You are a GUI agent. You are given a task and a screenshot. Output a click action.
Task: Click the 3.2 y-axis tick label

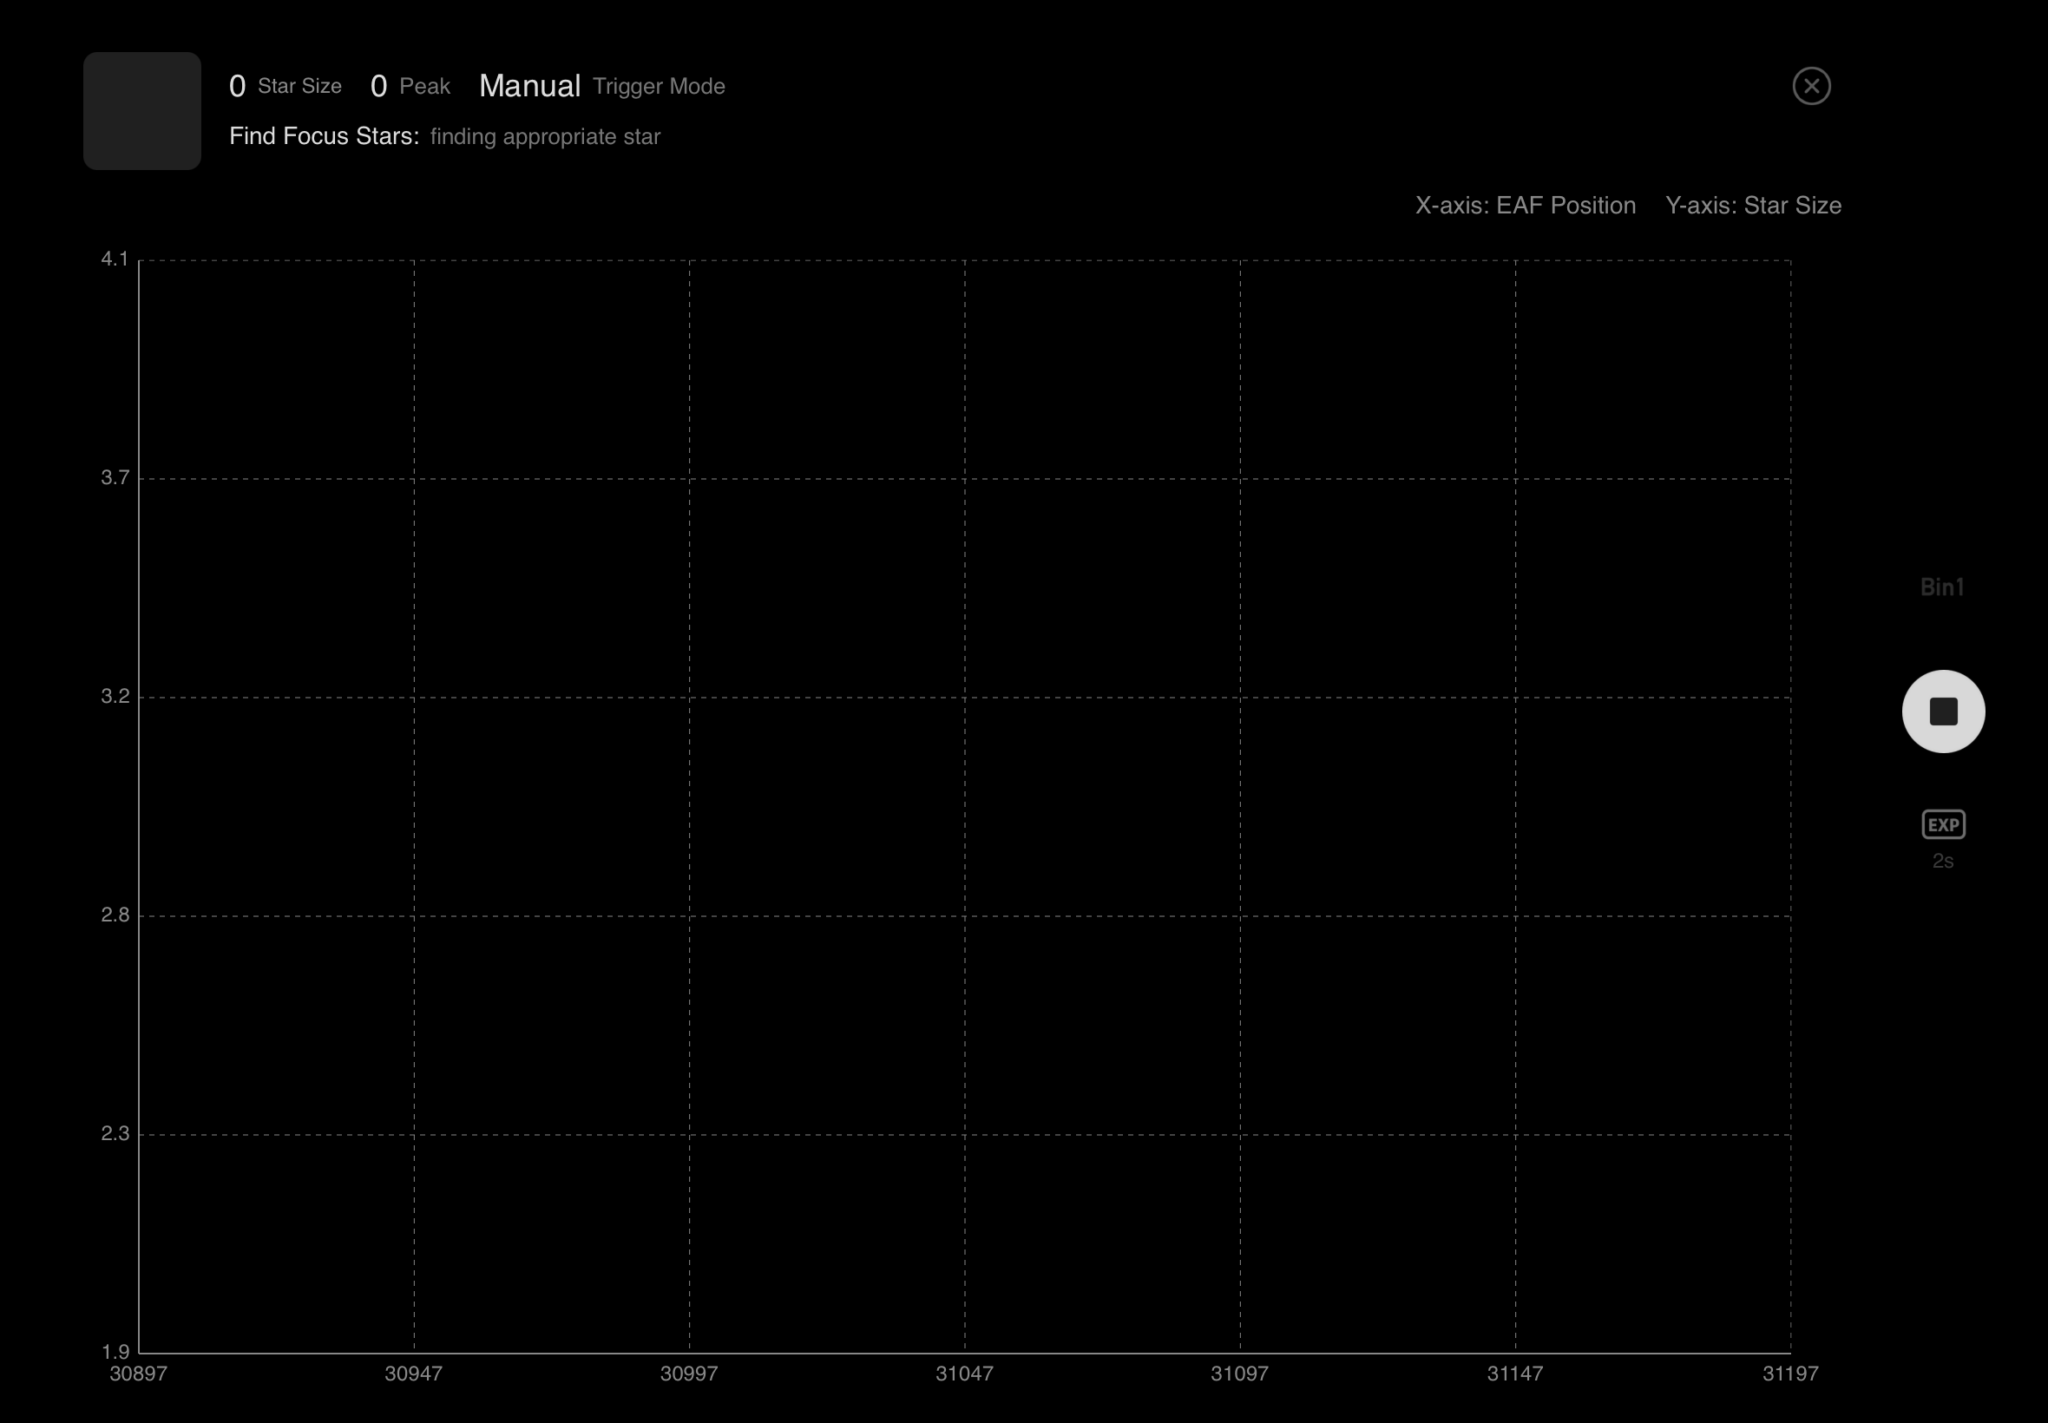pyautogui.click(x=115, y=696)
